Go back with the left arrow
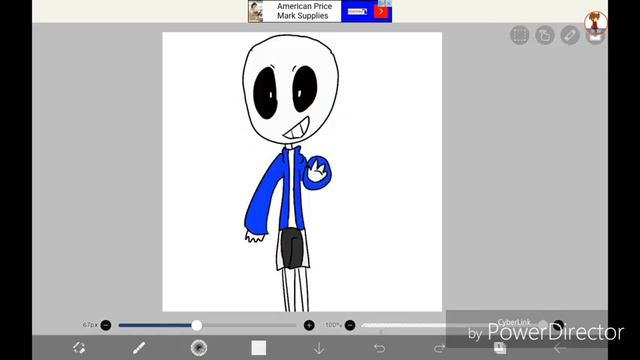Viewport: 640px width, 360px height. tap(560, 348)
